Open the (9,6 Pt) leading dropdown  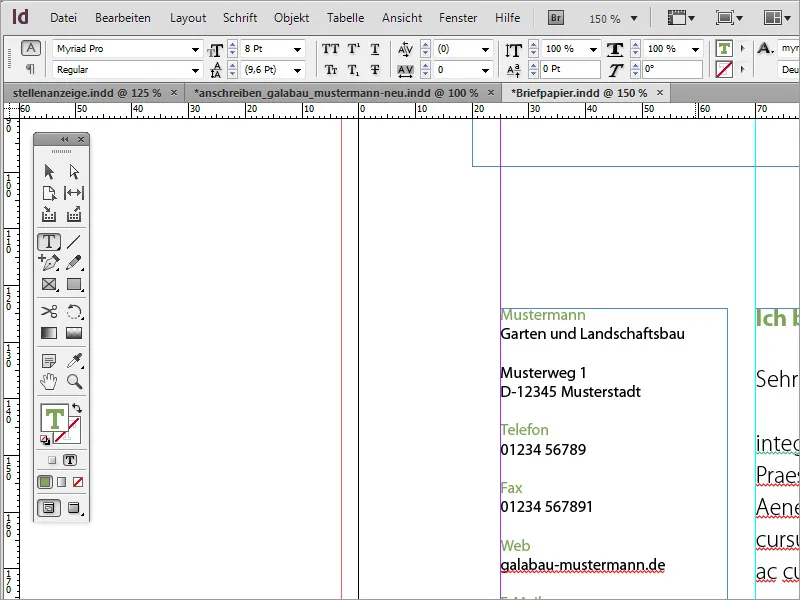[x=297, y=70]
